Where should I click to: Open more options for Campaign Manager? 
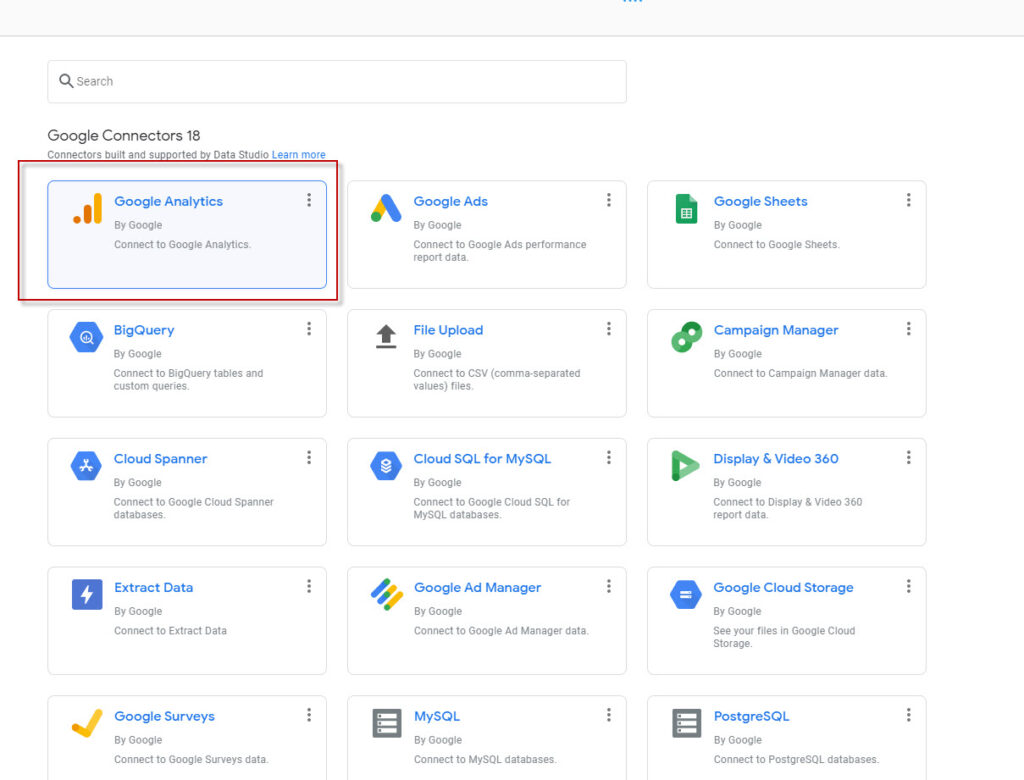(x=908, y=329)
